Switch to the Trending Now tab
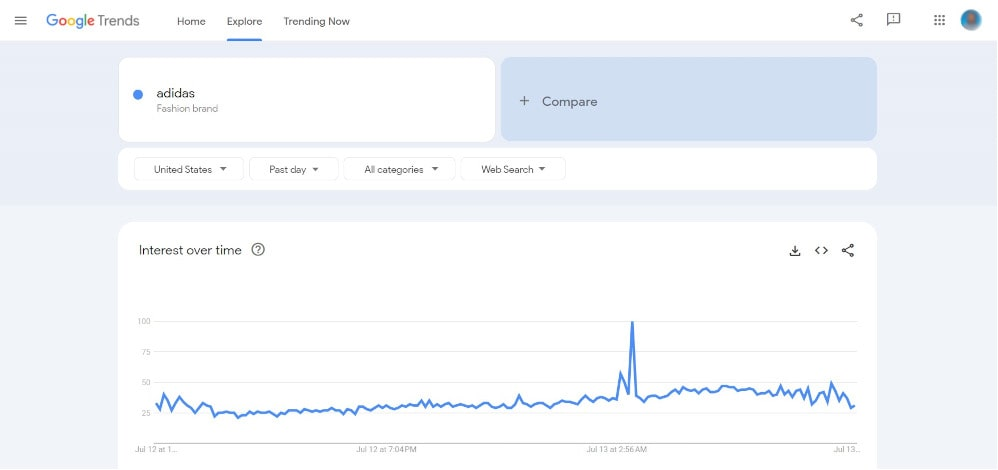Image resolution: width=998 pixels, height=470 pixels. coord(316,21)
